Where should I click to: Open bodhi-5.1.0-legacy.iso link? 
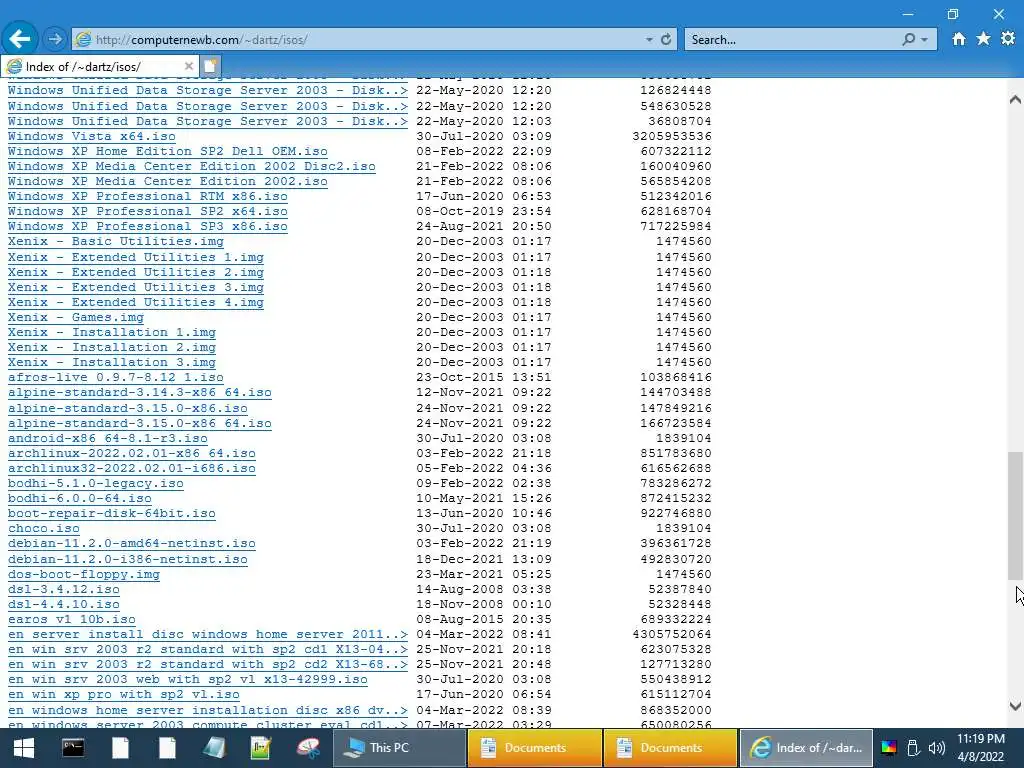tap(96, 483)
